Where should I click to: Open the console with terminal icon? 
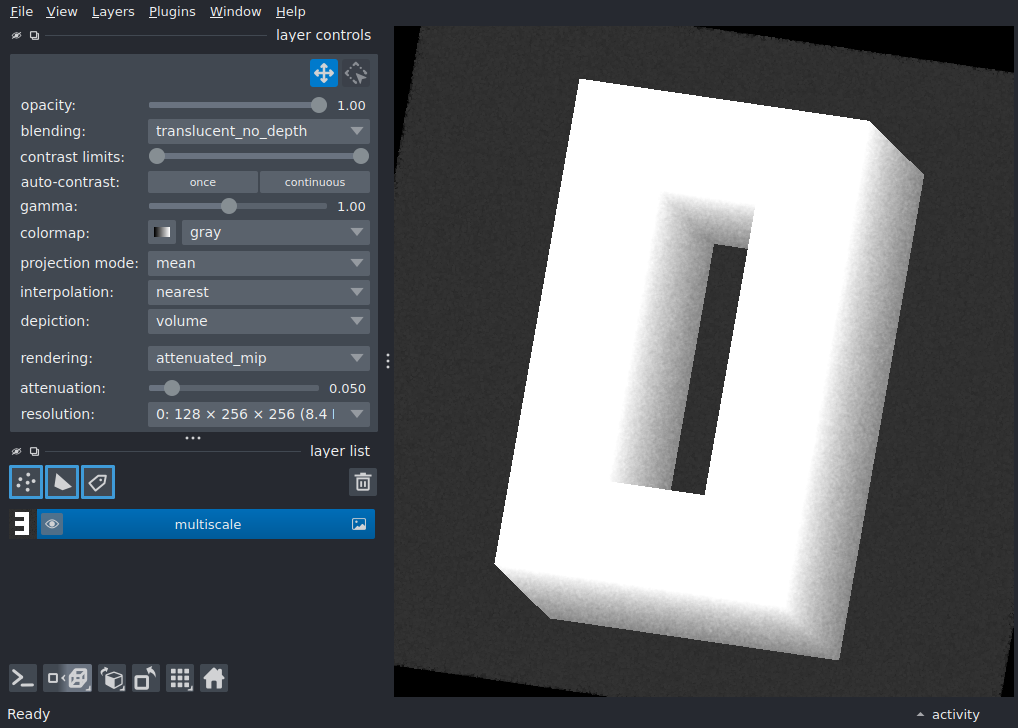click(23, 679)
